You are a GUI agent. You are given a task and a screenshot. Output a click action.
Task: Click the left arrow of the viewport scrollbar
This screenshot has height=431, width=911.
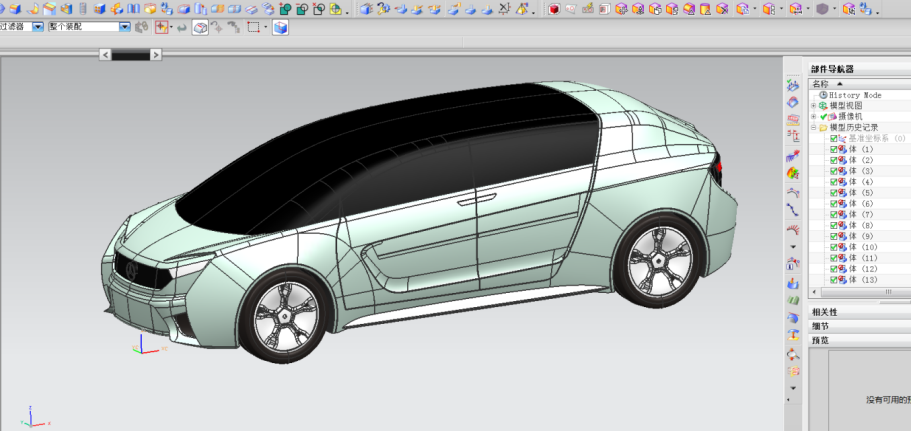coord(104,55)
